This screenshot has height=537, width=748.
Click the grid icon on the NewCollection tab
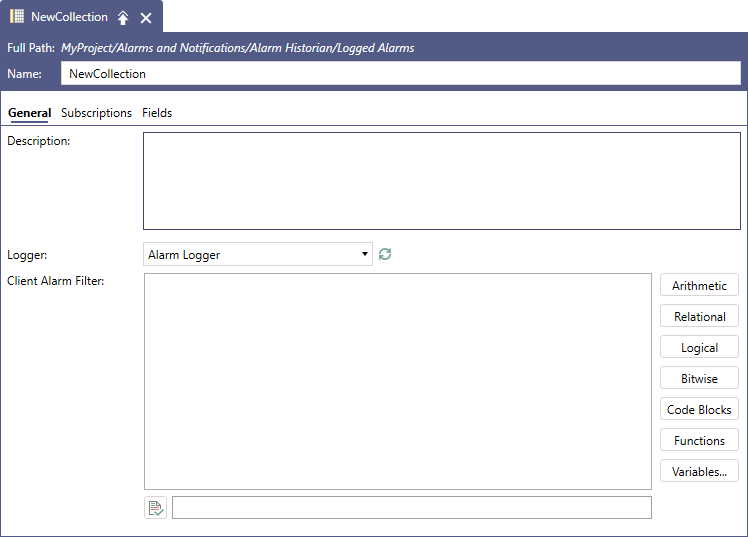click(x=17, y=16)
